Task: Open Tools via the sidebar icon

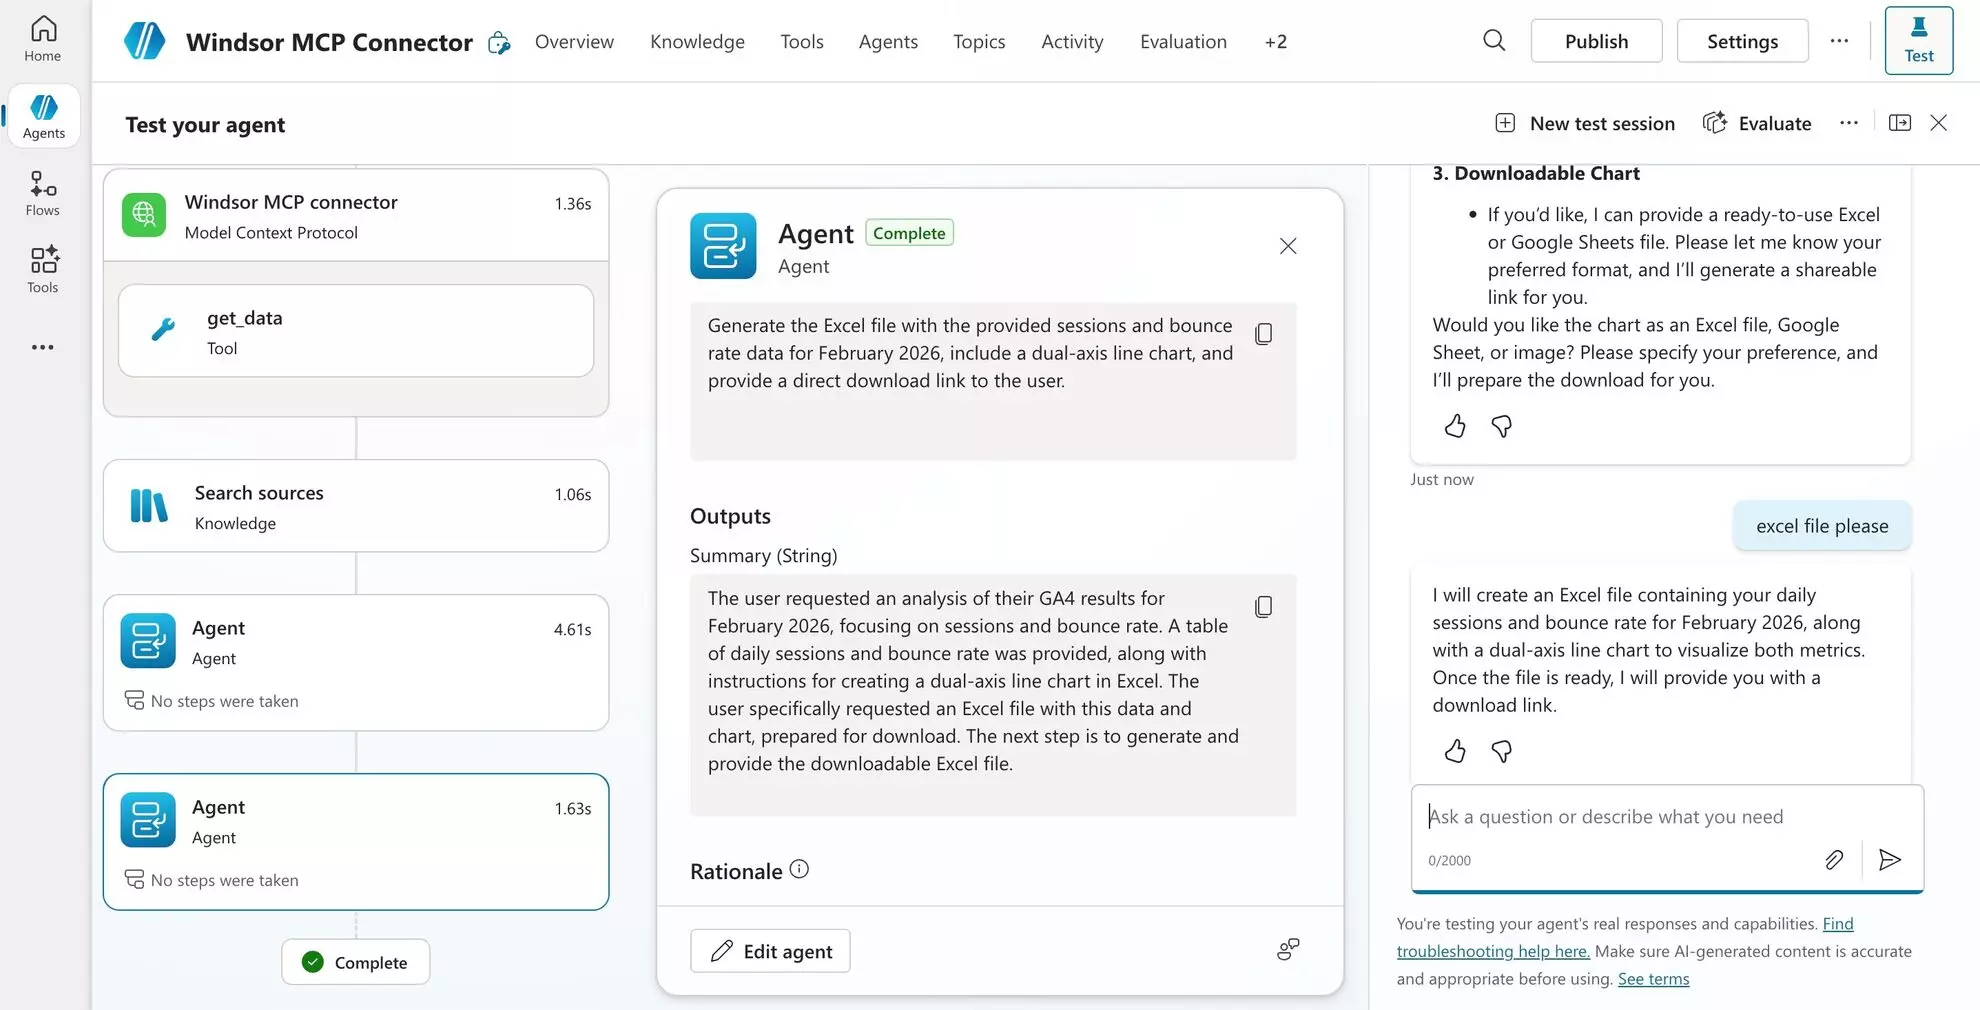Action: click(41, 268)
